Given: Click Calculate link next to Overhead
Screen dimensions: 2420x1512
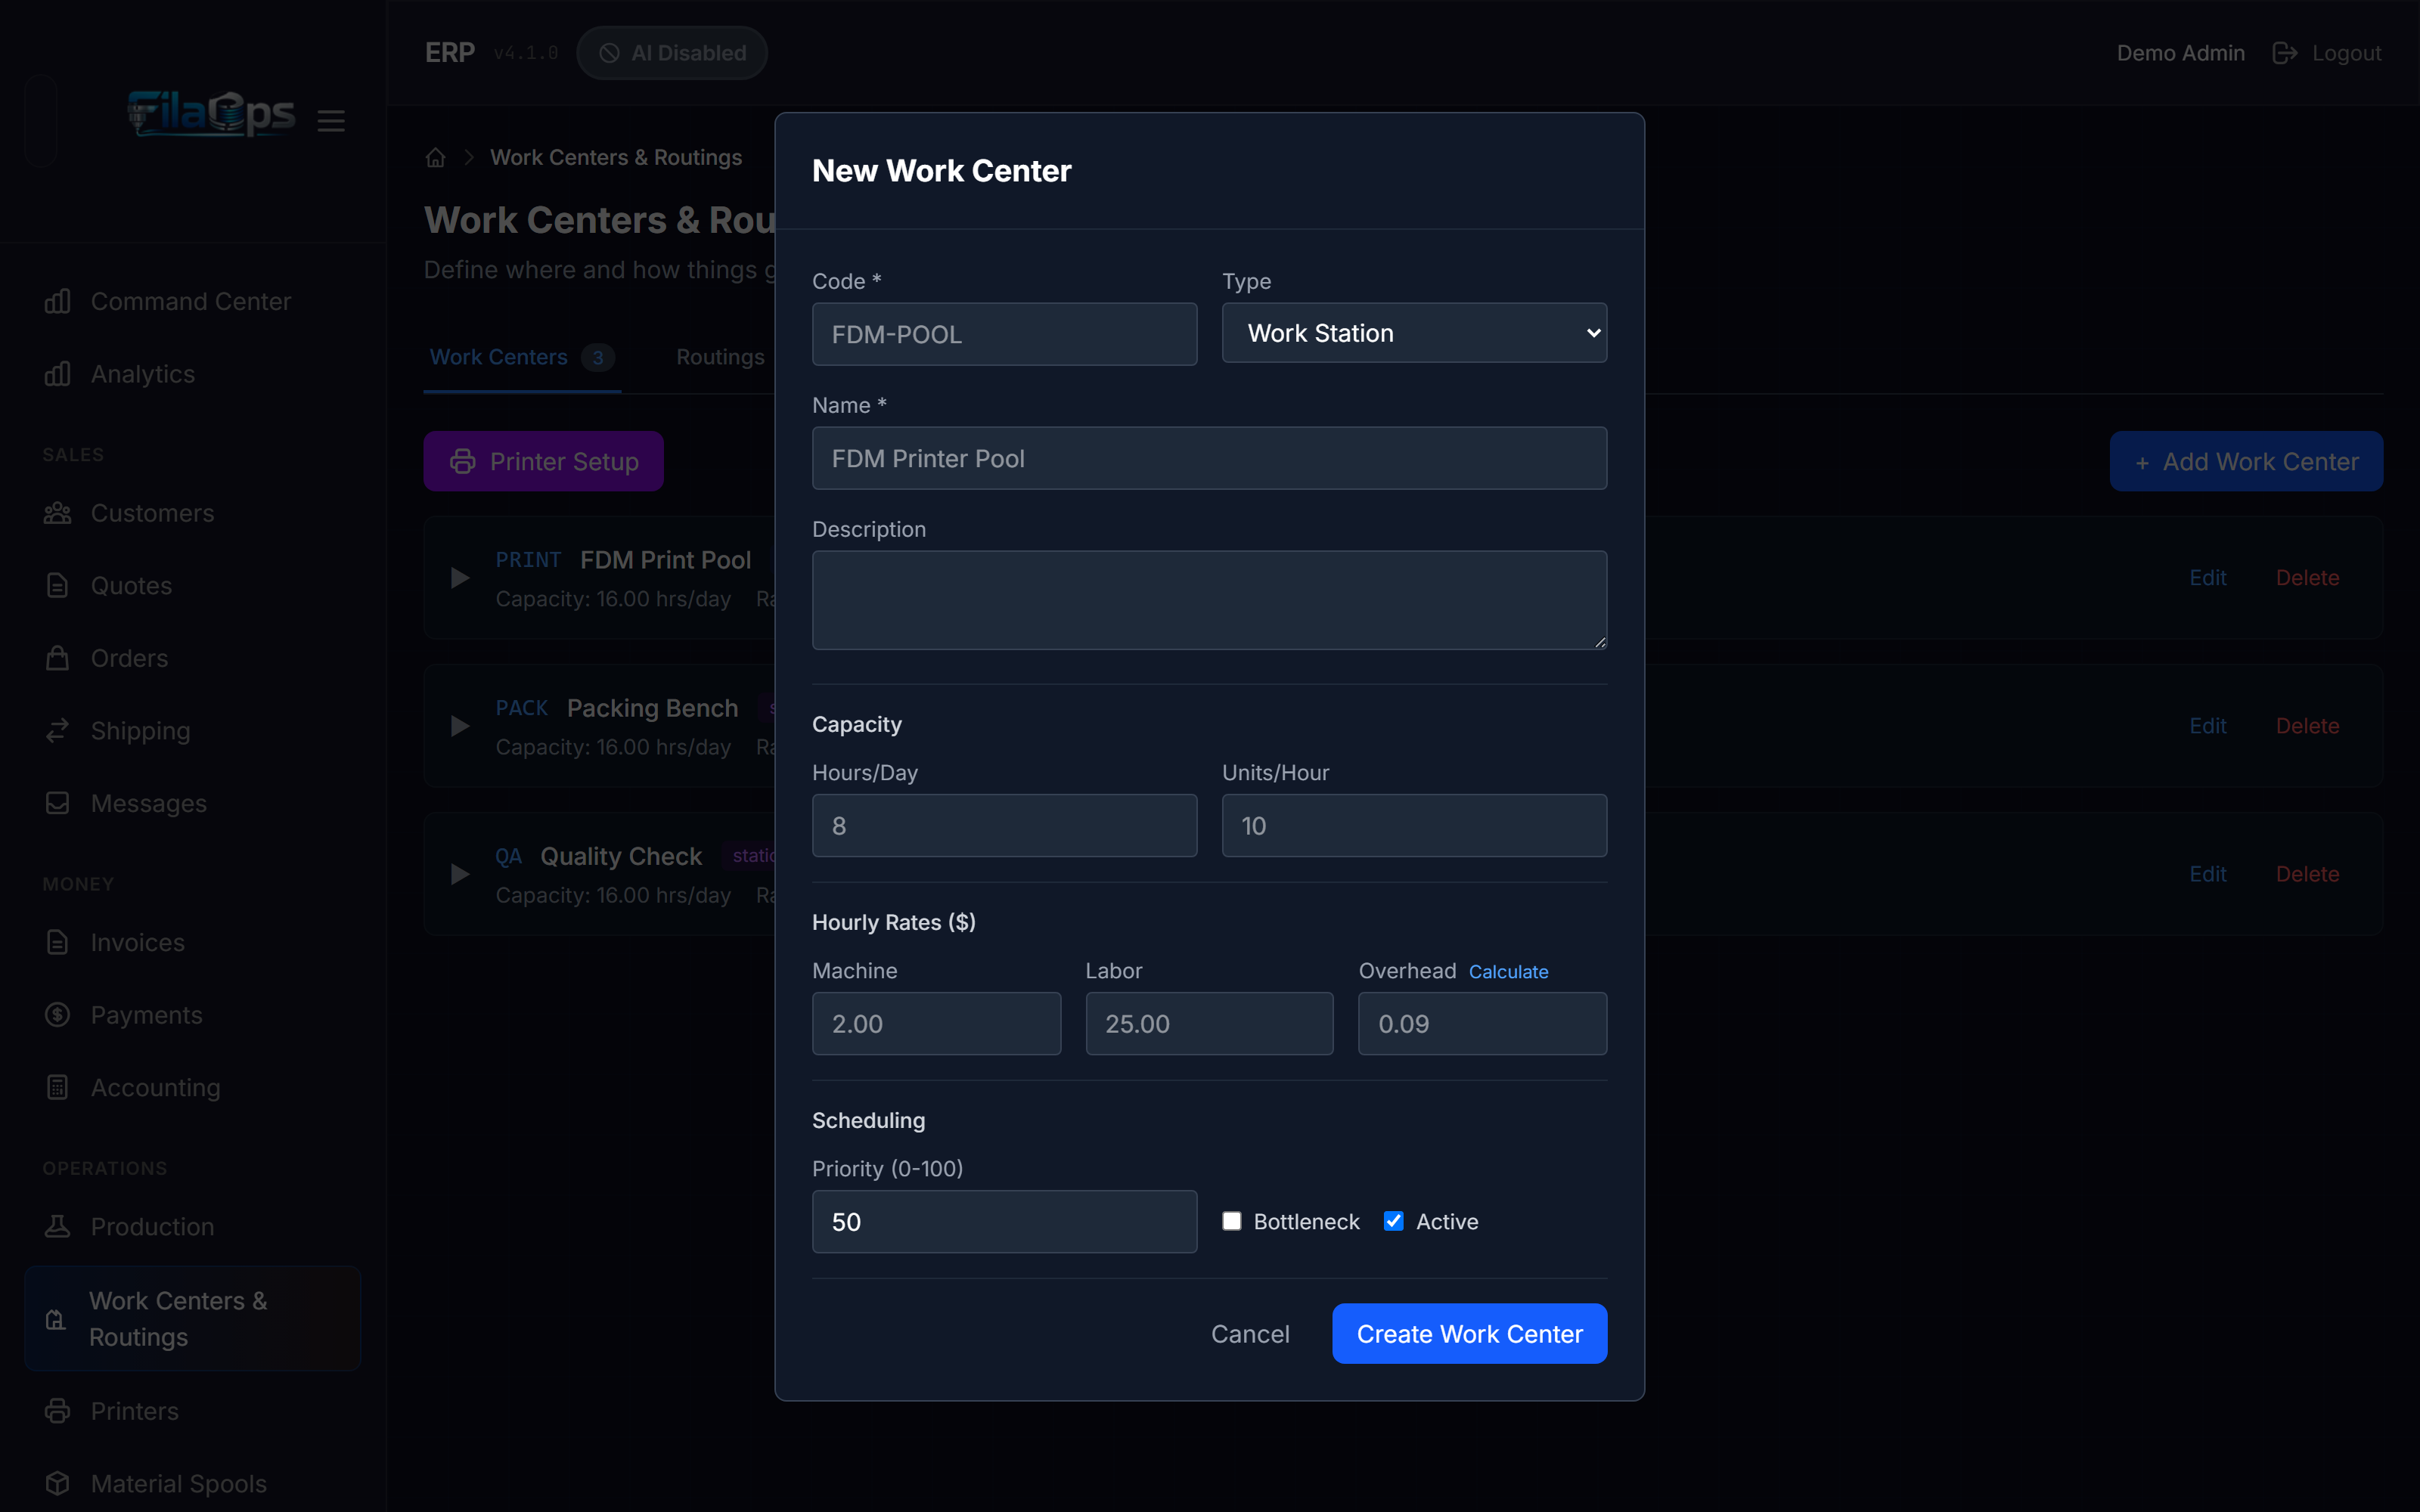Looking at the screenshot, I should (1508, 971).
